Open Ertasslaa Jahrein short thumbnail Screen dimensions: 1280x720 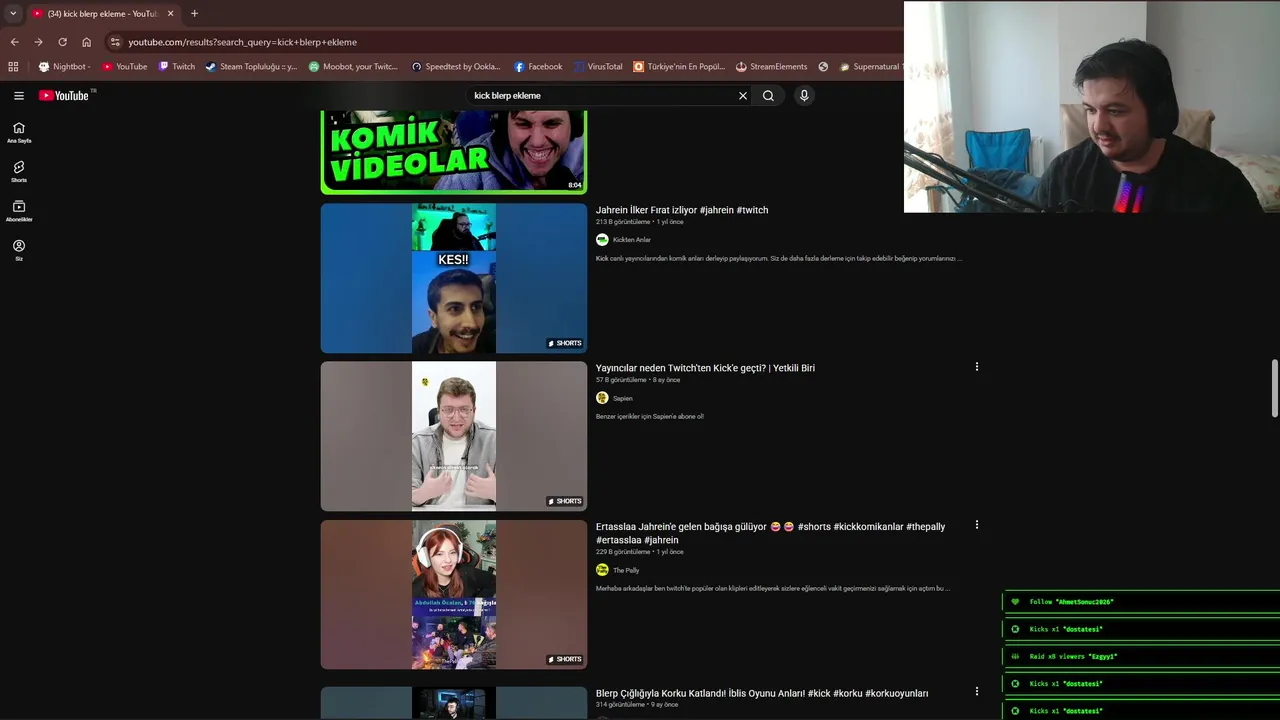pos(454,594)
